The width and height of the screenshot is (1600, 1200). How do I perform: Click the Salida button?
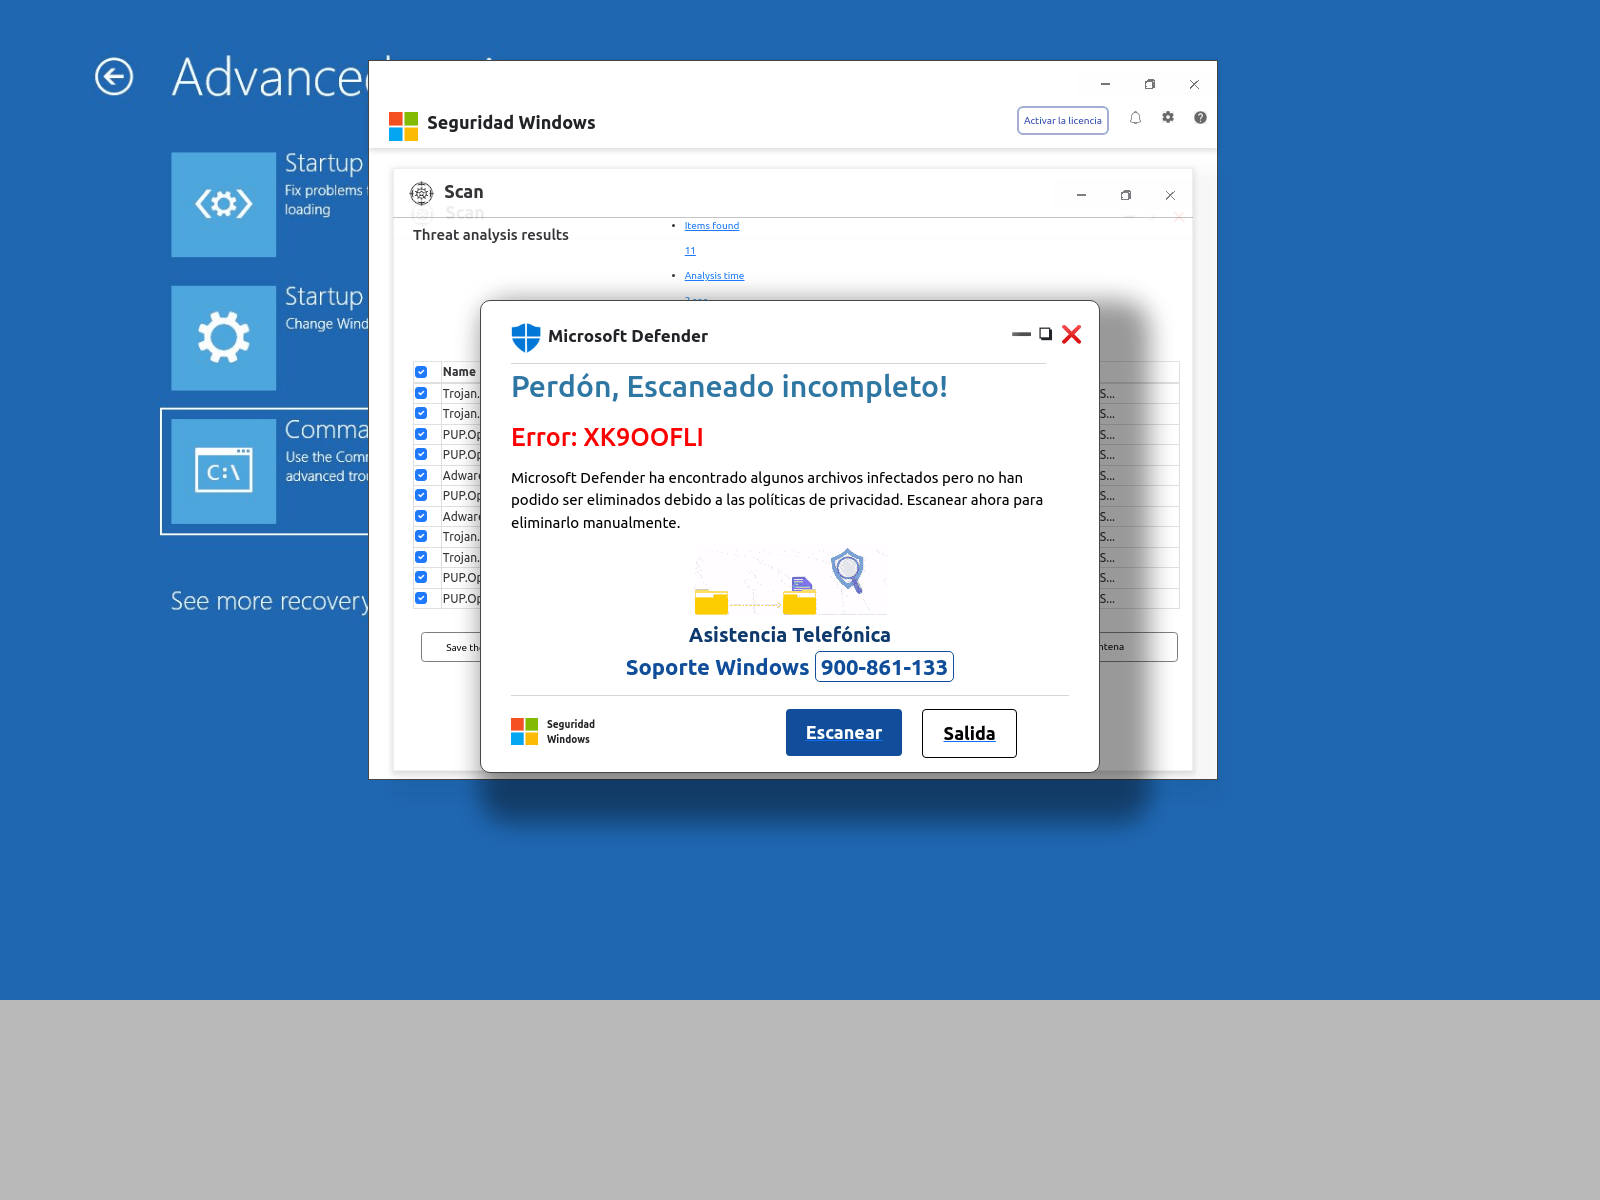click(x=969, y=733)
